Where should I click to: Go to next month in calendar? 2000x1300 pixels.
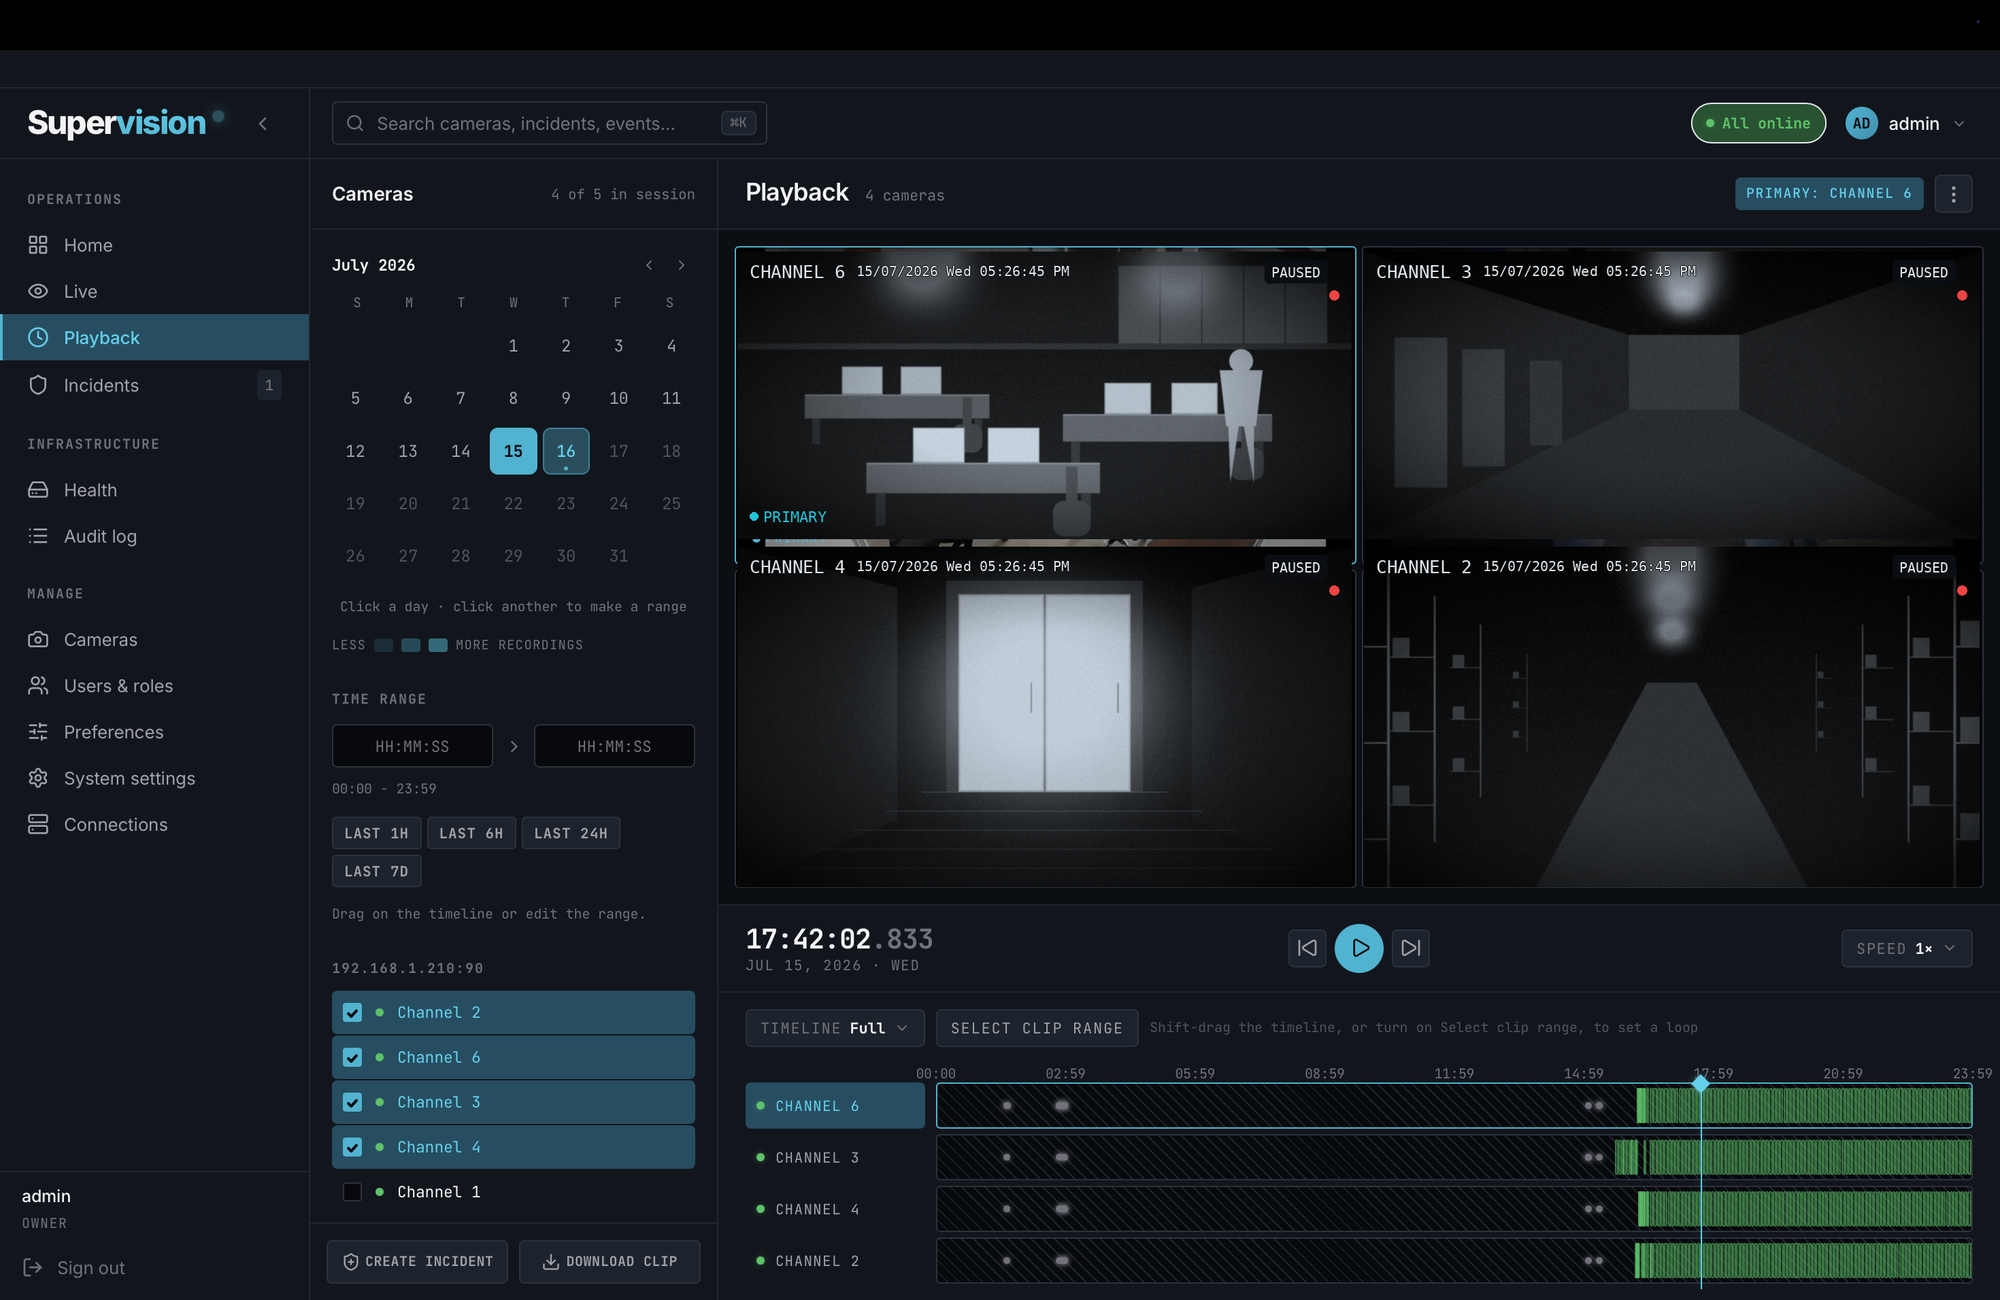click(x=682, y=265)
